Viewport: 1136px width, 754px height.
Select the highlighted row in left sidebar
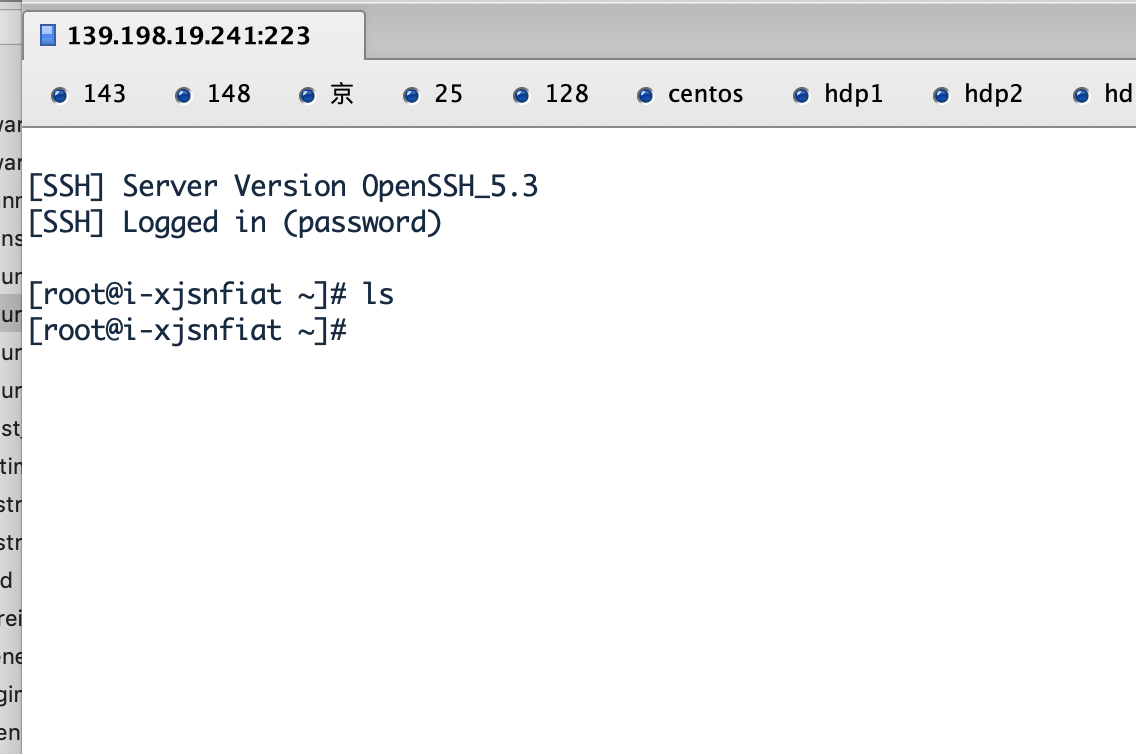click(x=11, y=314)
